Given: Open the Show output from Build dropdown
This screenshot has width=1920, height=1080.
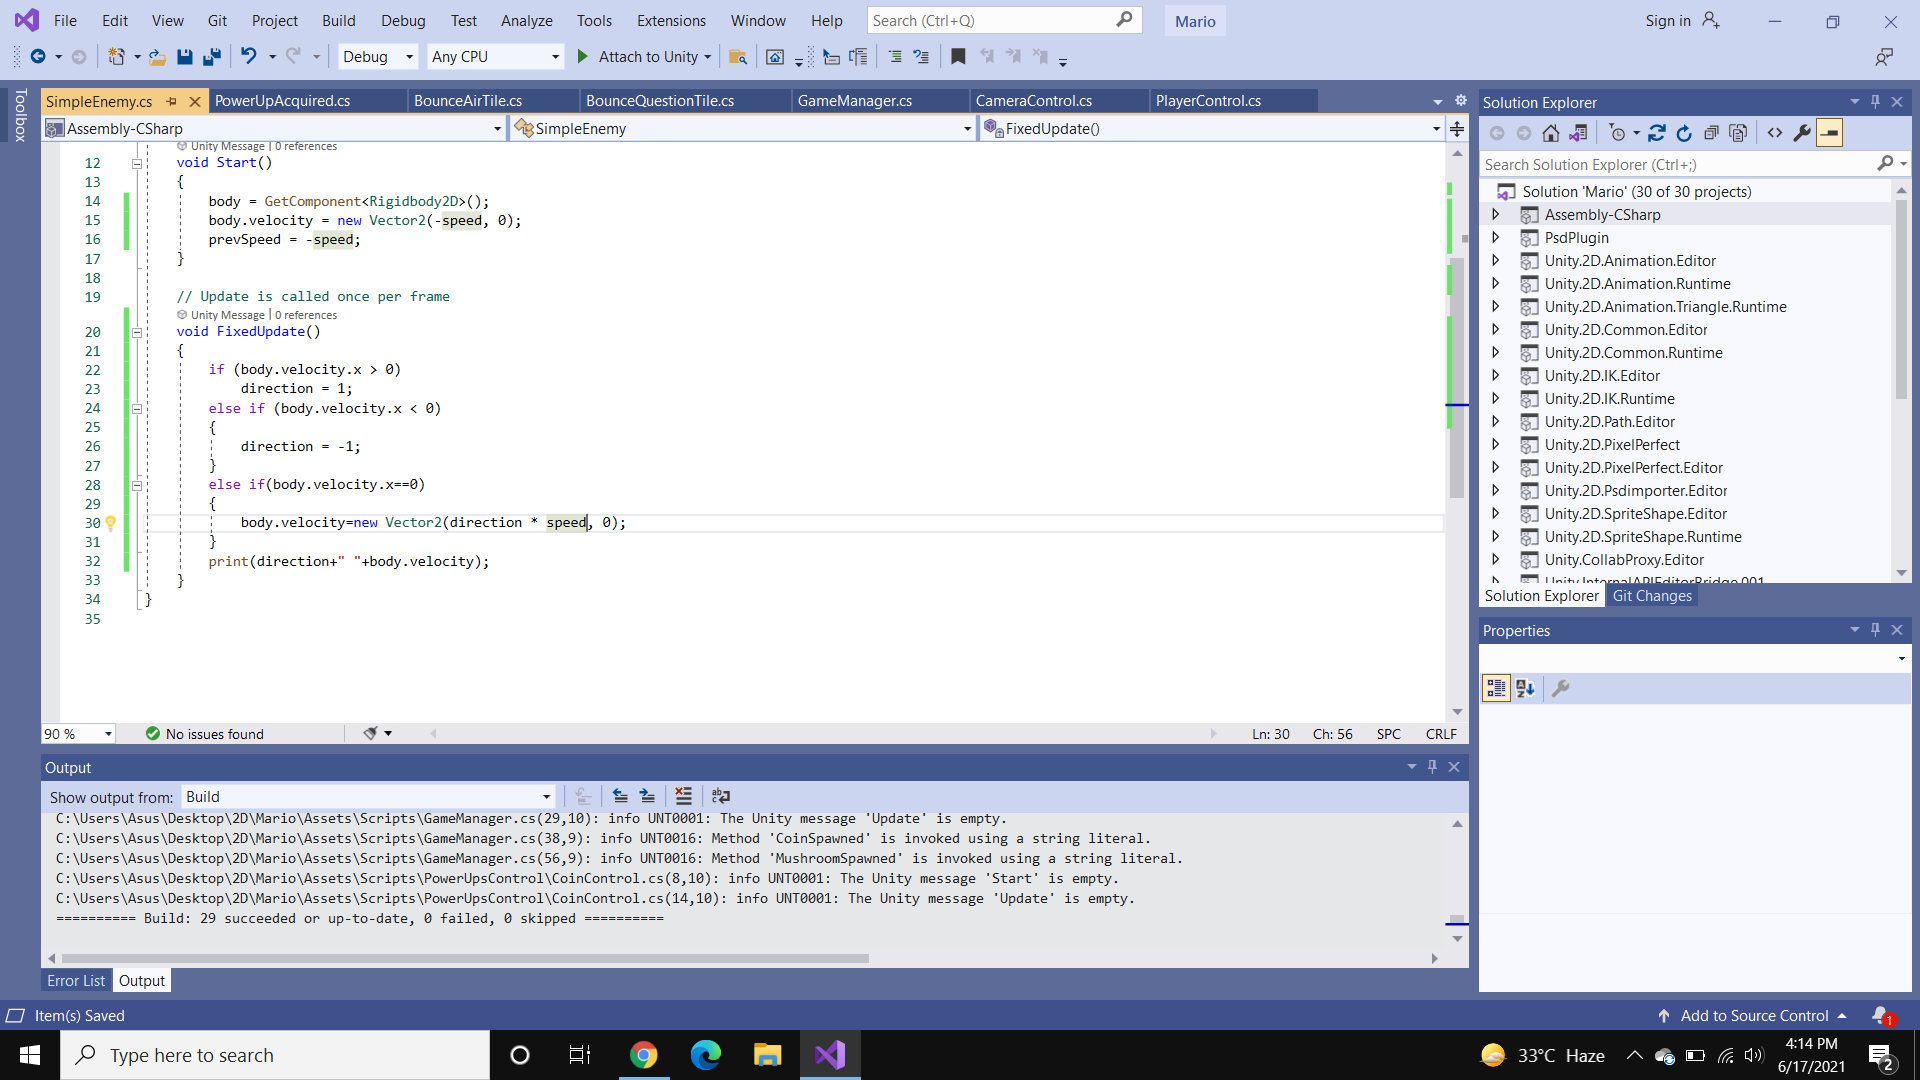Looking at the screenshot, I should coord(368,797).
